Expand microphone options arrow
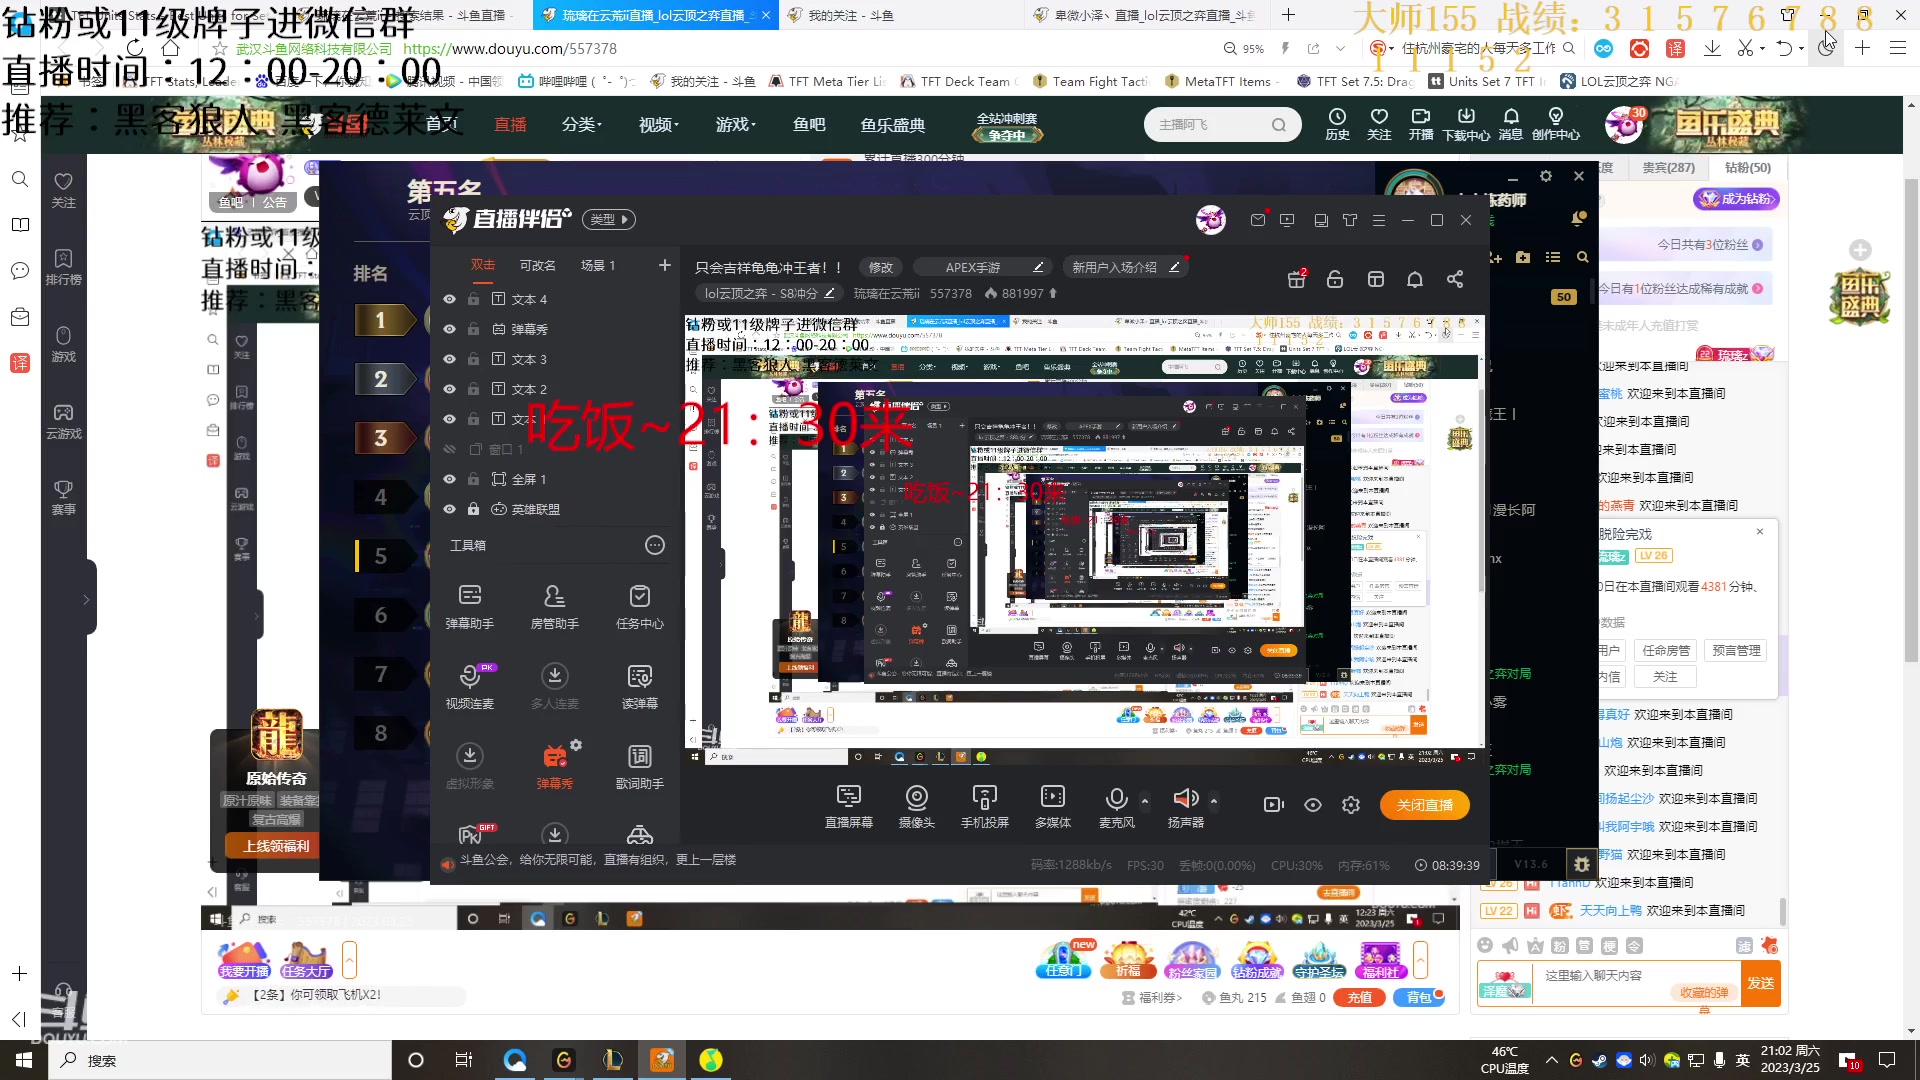 pyautogui.click(x=1145, y=801)
